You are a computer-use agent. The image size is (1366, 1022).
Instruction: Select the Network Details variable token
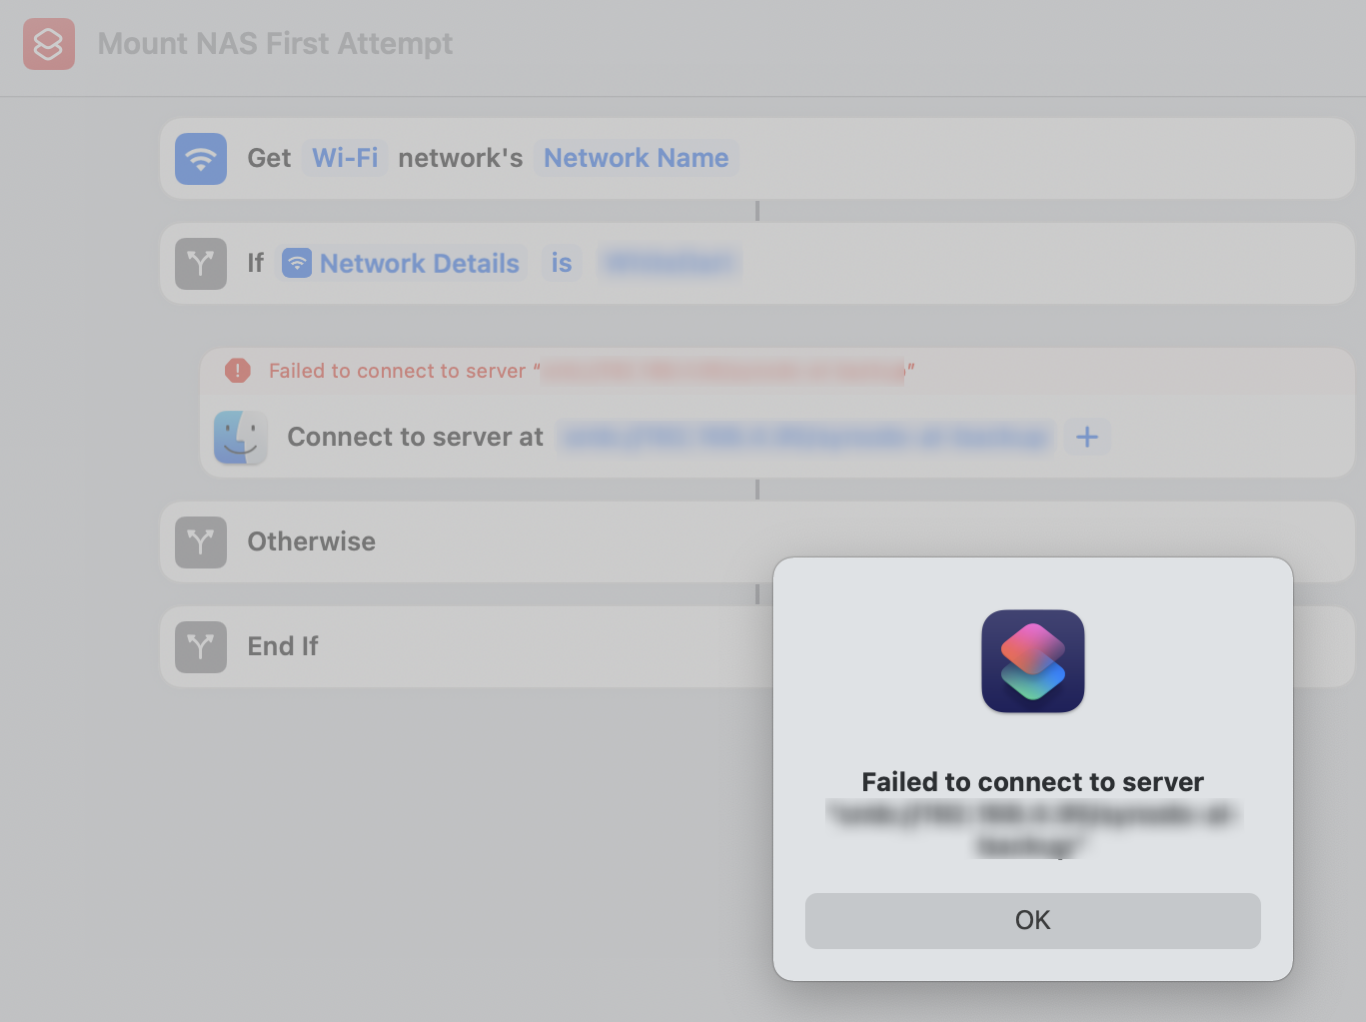click(x=402, y=263)
